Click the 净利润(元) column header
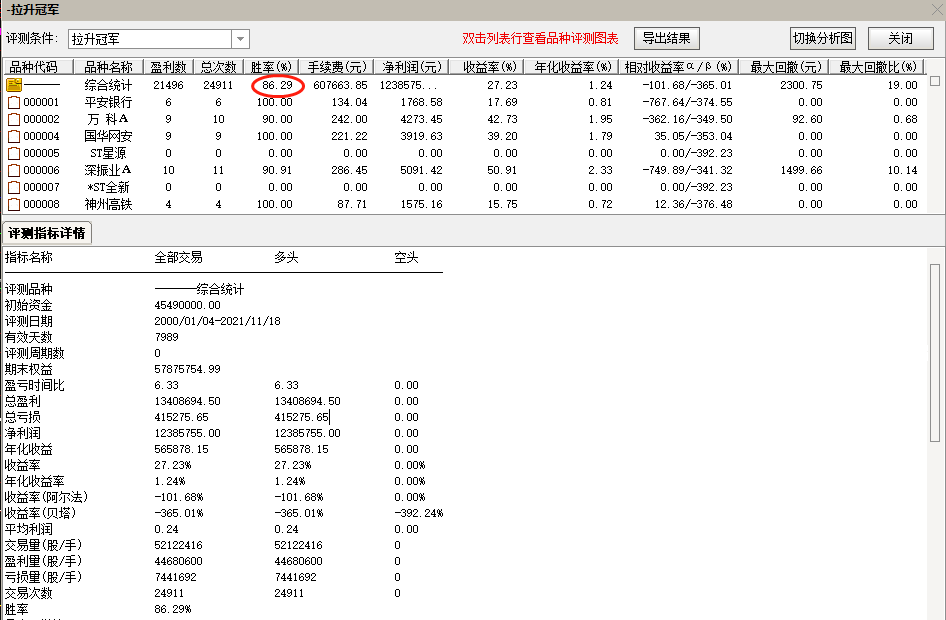This screenshot has width=946, height=620. point(412,67)
